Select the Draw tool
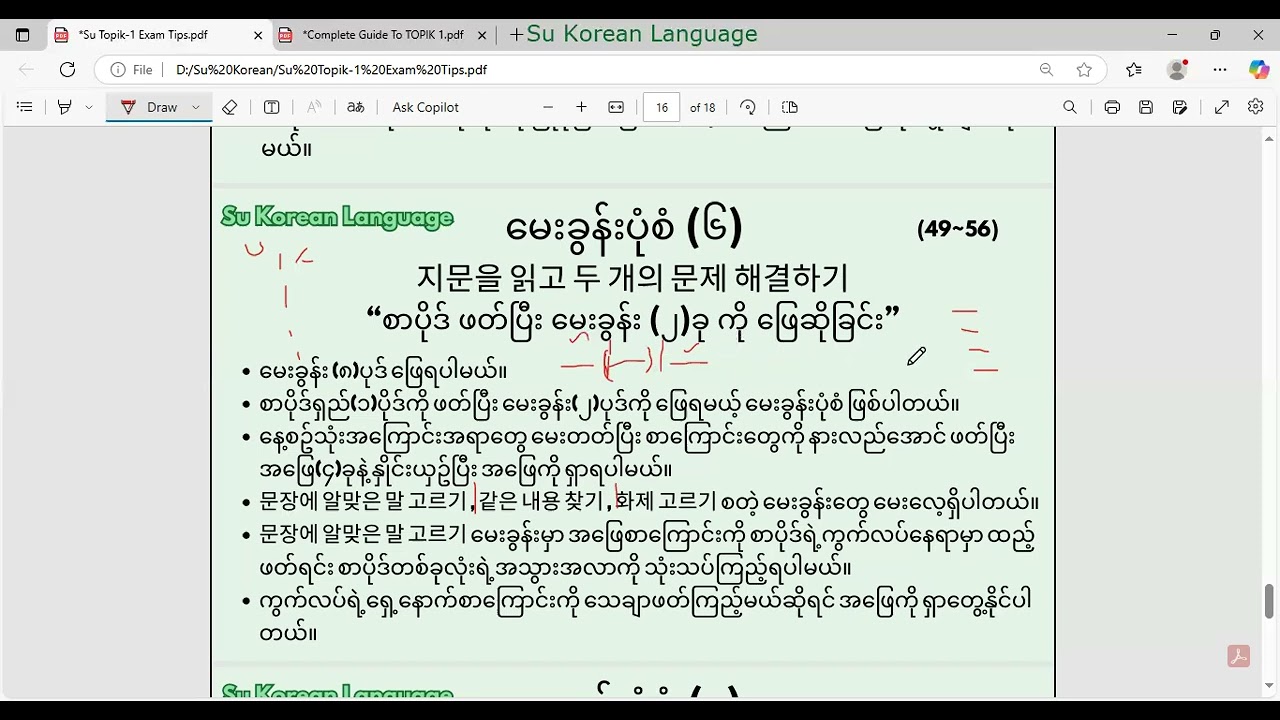The height and width of the screenshot is (720, 1280). (149, 107)
